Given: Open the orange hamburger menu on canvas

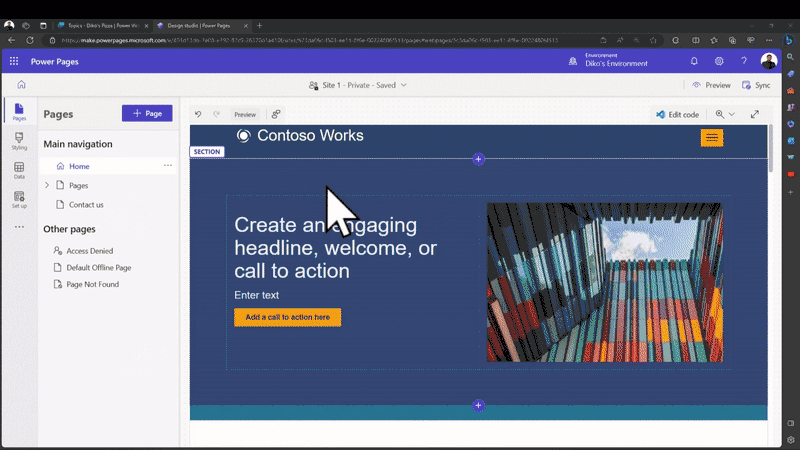Looking at the screenshot, I should pos(712,137).
